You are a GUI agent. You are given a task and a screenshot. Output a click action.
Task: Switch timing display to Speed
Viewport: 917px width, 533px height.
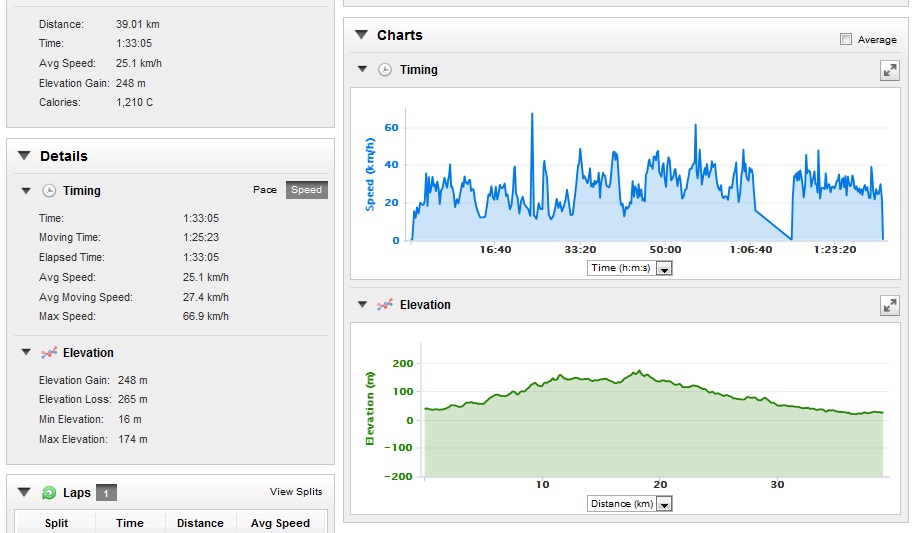tap(306, 190)
